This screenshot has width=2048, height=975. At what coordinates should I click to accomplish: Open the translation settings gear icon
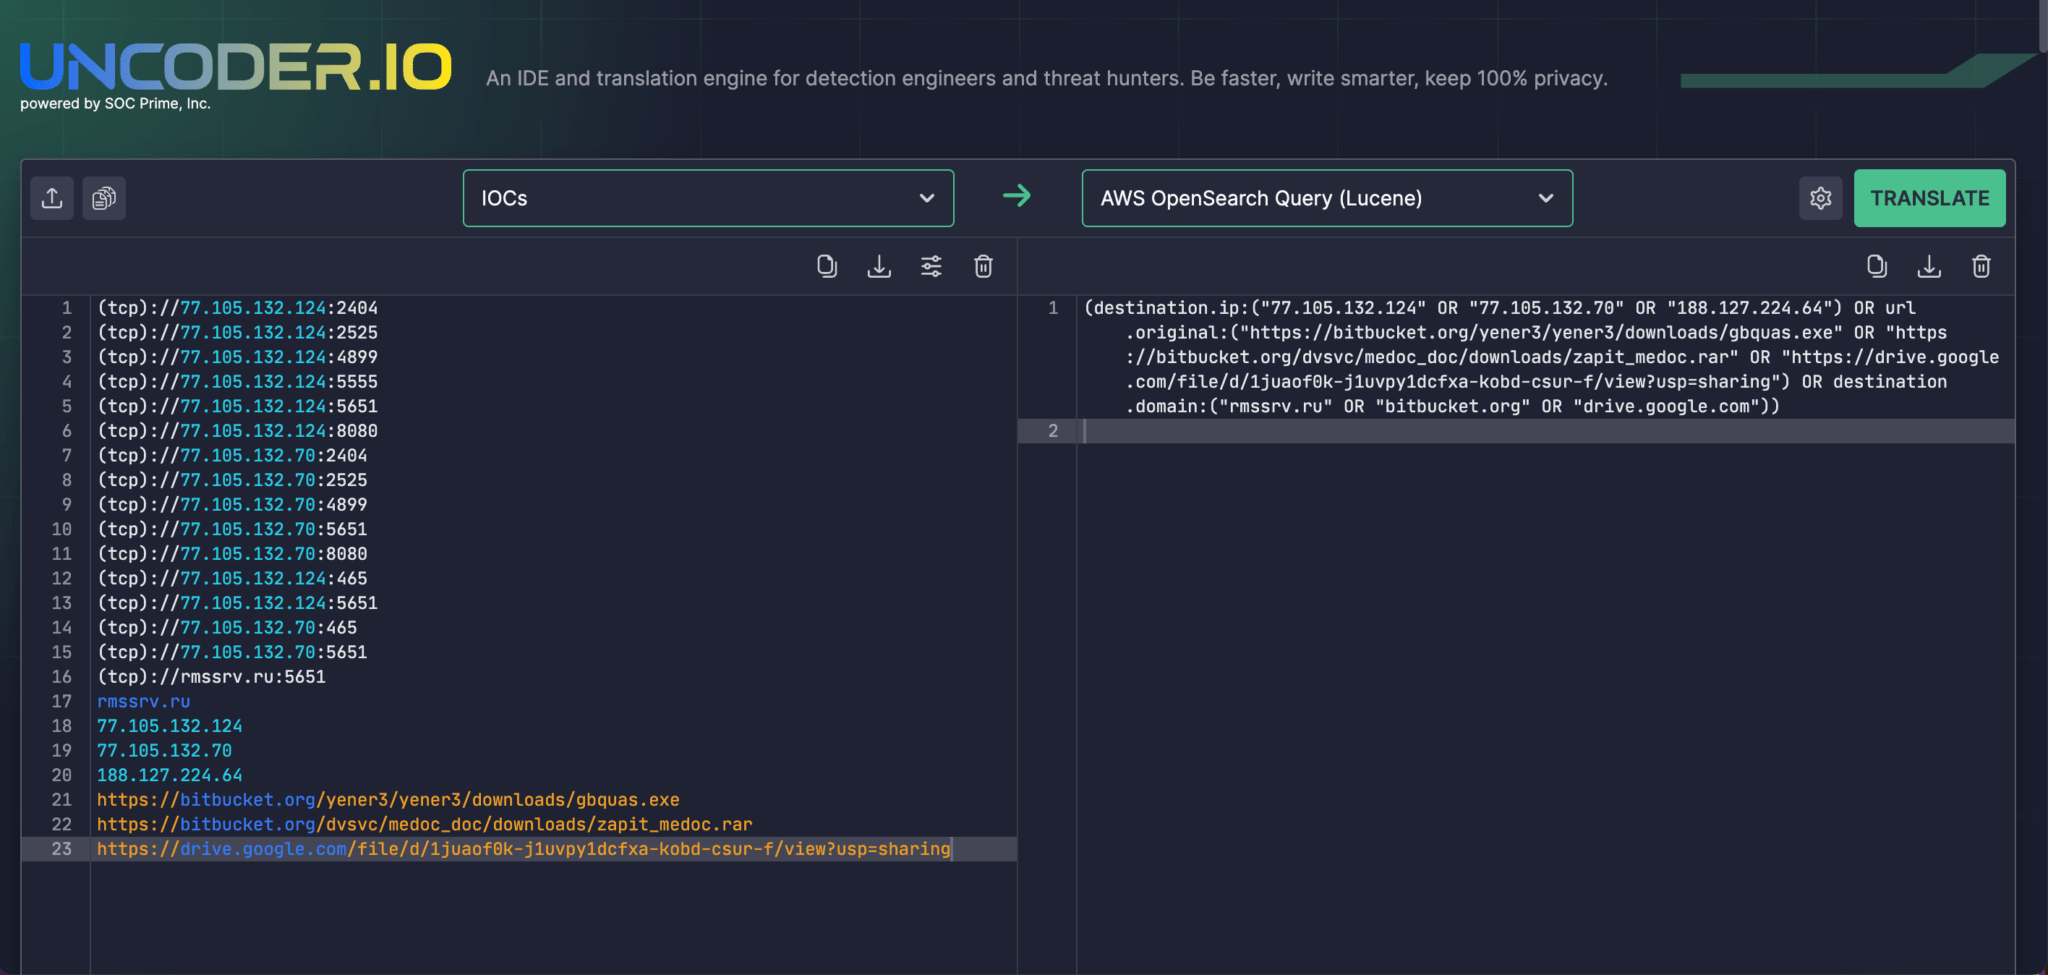coord(1820,198)
